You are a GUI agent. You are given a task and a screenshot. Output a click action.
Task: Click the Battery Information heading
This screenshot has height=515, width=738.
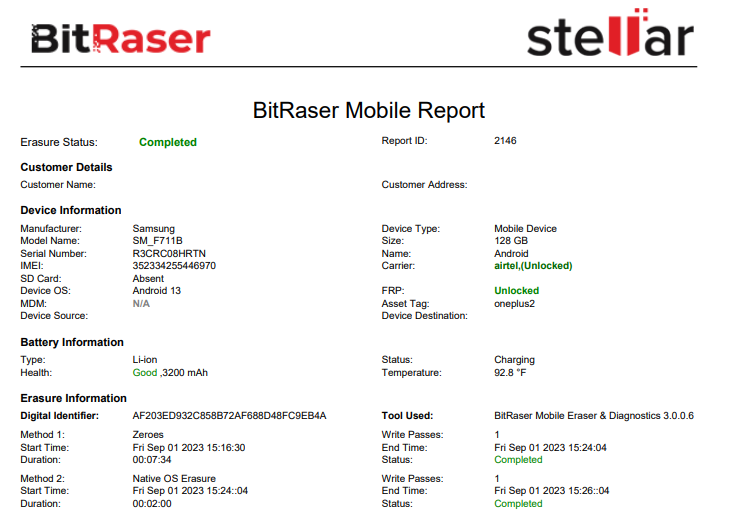pyautogui.click(x=72, y=342)
